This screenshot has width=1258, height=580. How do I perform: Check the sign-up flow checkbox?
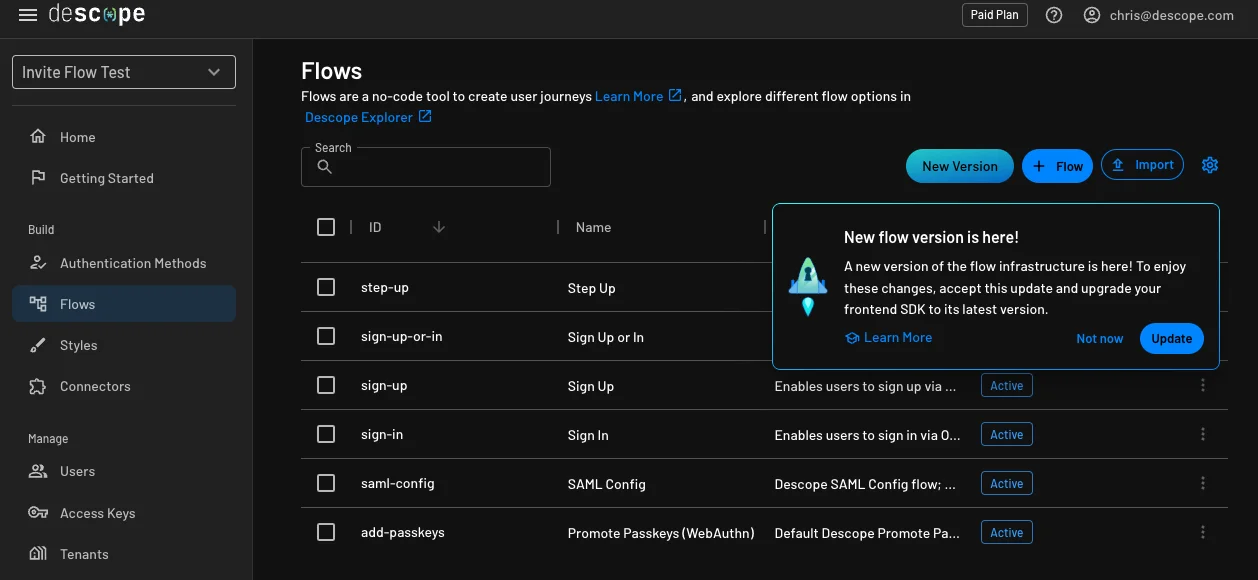(x=326, y=385)
